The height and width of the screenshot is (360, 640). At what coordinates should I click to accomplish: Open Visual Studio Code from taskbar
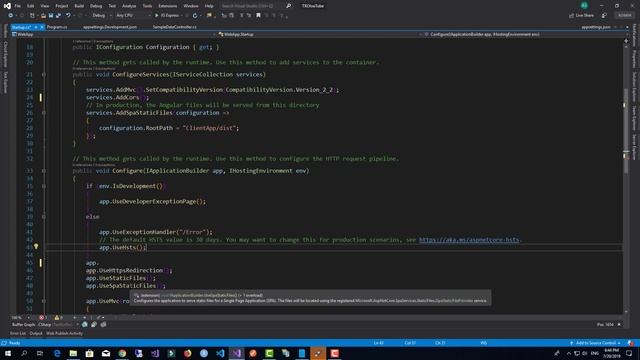pos(220,353)
